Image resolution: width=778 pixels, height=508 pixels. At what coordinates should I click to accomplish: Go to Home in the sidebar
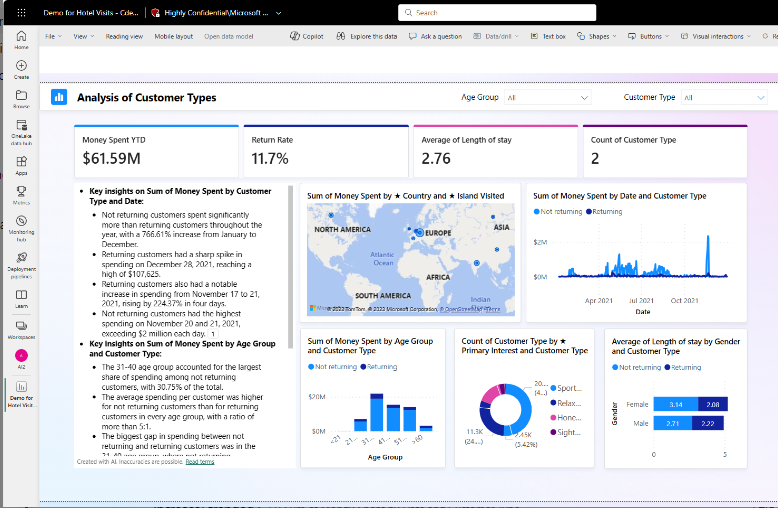[21, 39]
